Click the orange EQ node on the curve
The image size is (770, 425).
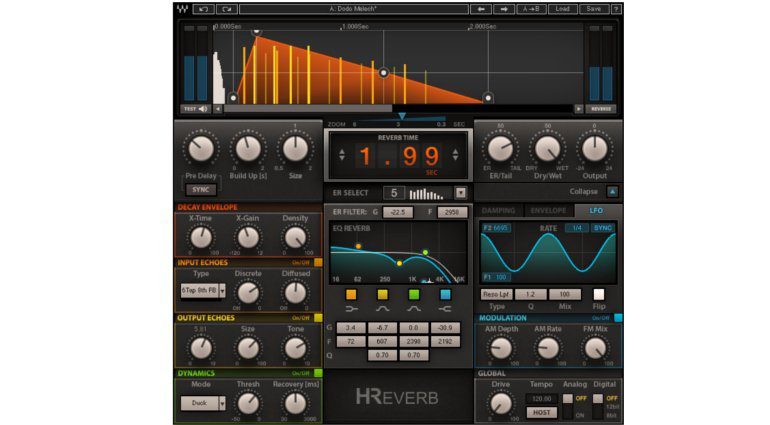(358, 246)
